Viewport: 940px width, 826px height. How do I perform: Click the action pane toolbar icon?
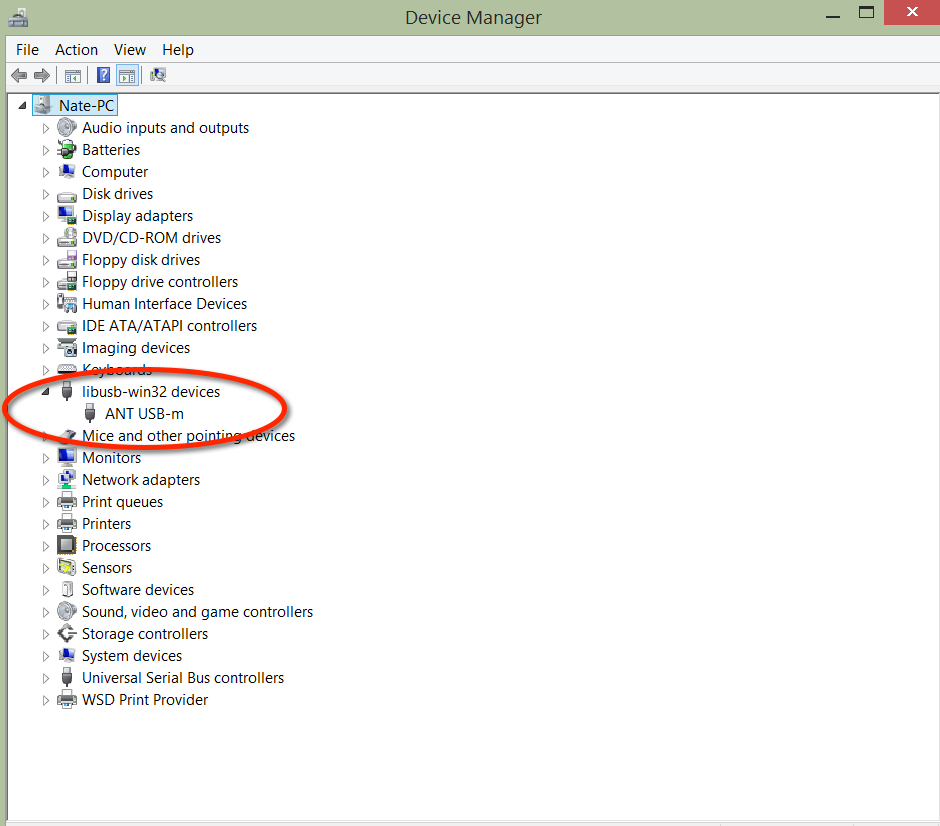point(127,76)
